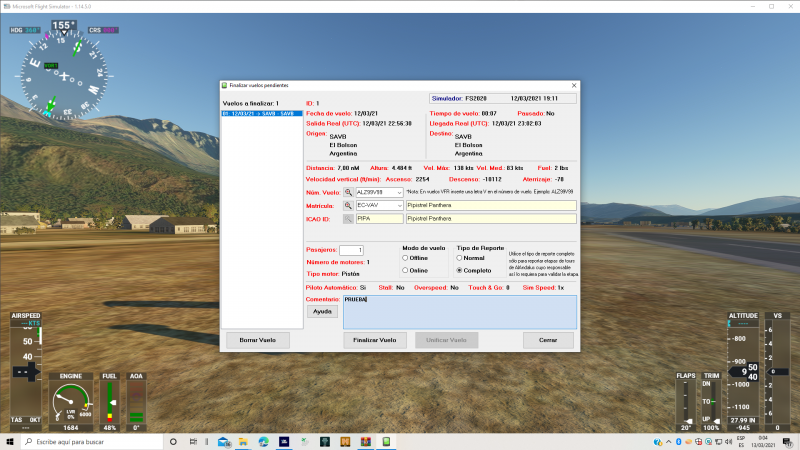Click the dialog's small green title icon

(x=224, y=85)
